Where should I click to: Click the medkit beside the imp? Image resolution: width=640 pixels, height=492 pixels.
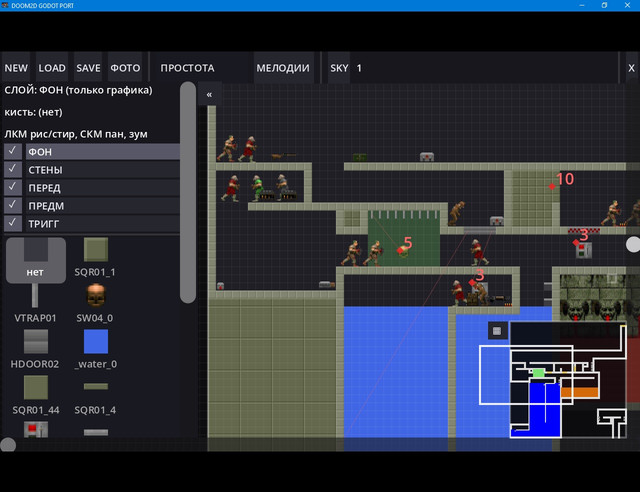click(x=496, y=221)
